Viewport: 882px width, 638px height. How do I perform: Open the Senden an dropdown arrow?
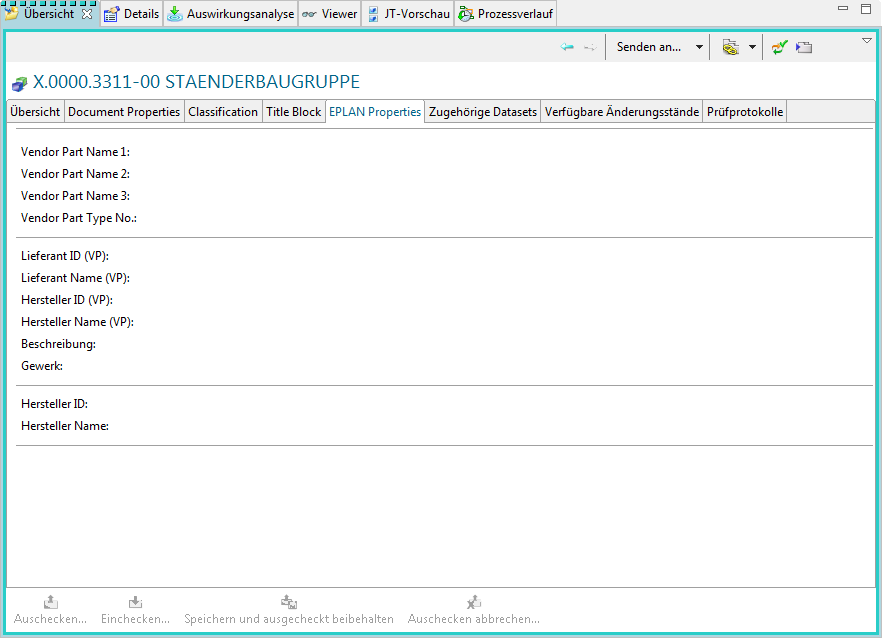699,47
